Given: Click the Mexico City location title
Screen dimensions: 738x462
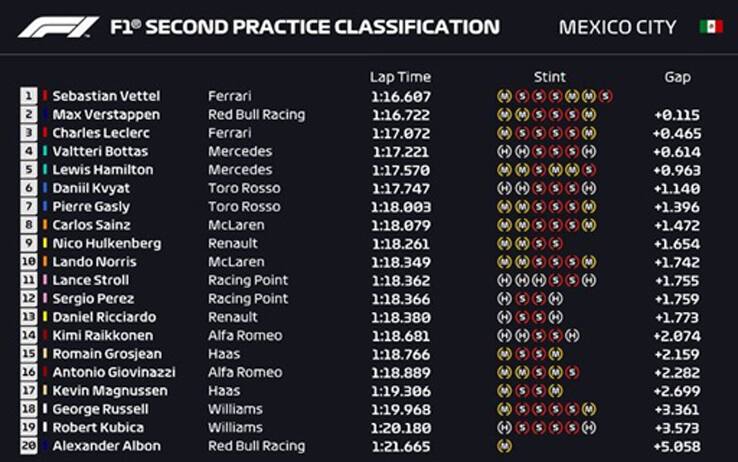Looking at the screenshot, I should point(617,27).
